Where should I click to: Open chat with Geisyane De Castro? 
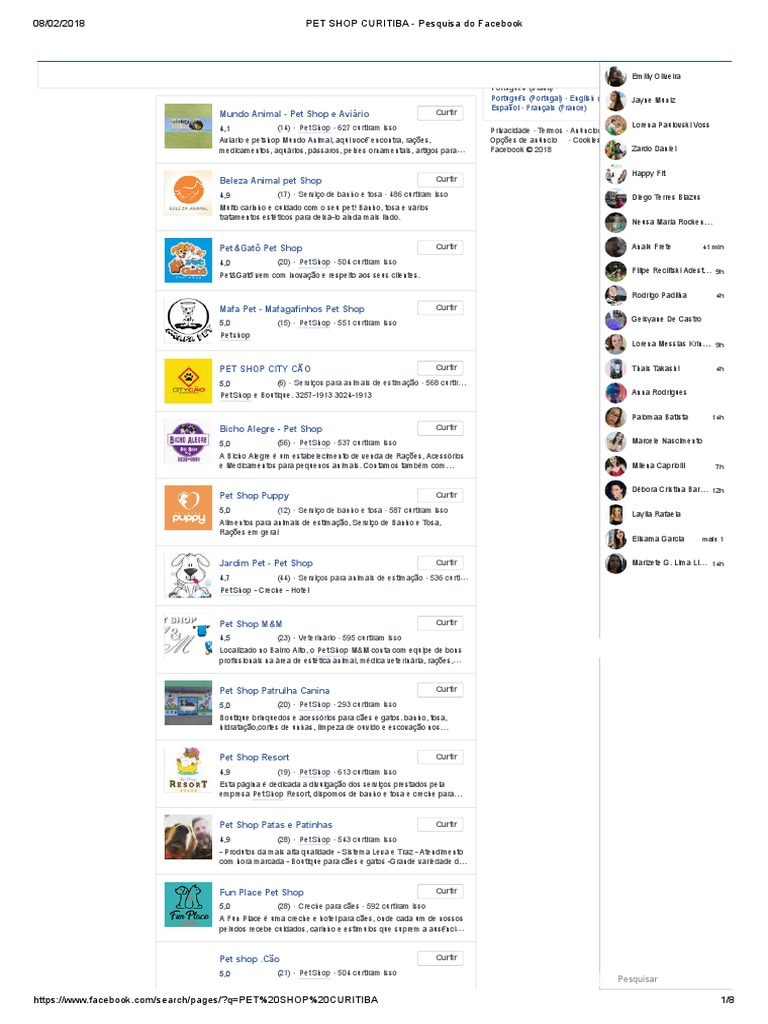(665, 319)
